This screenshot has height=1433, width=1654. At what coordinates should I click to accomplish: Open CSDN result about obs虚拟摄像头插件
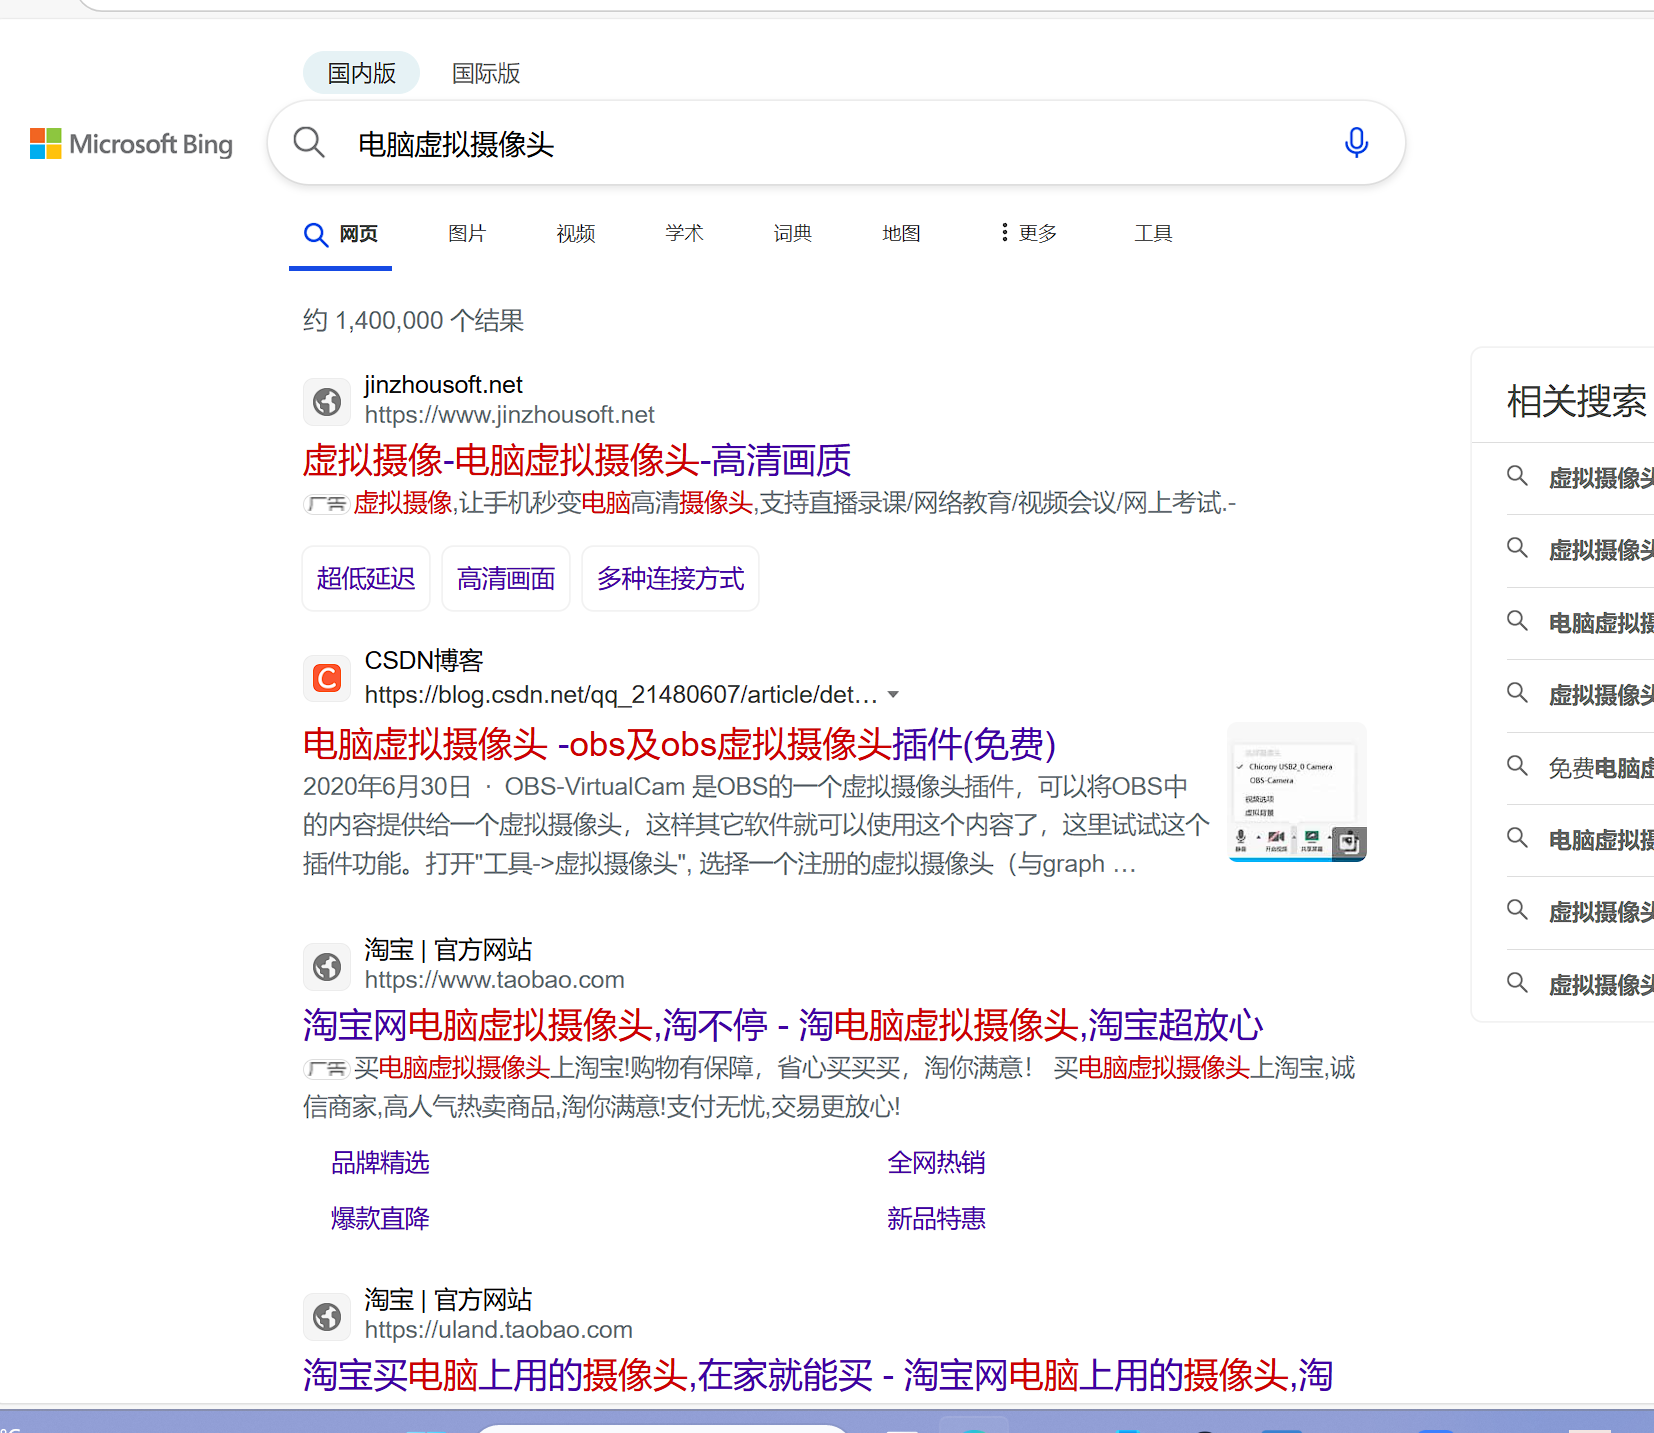point(680,744)
